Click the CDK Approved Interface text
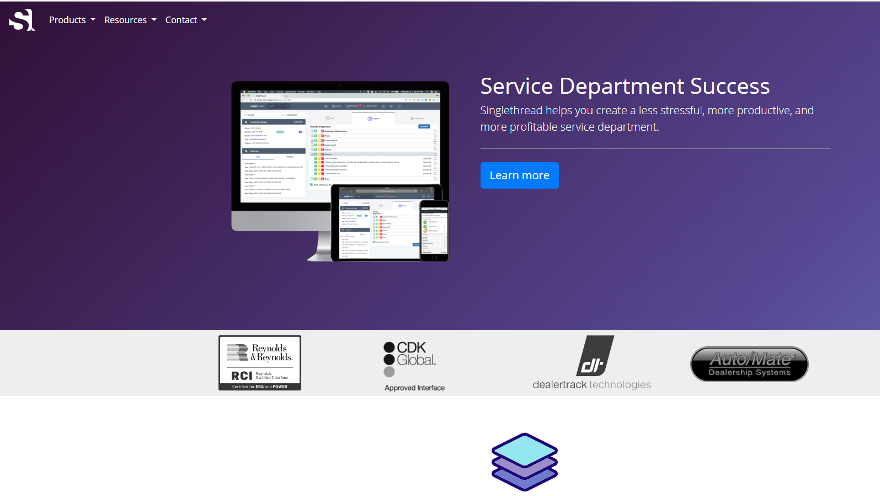This screenshot has width=880, height=496. click(414, 387)
